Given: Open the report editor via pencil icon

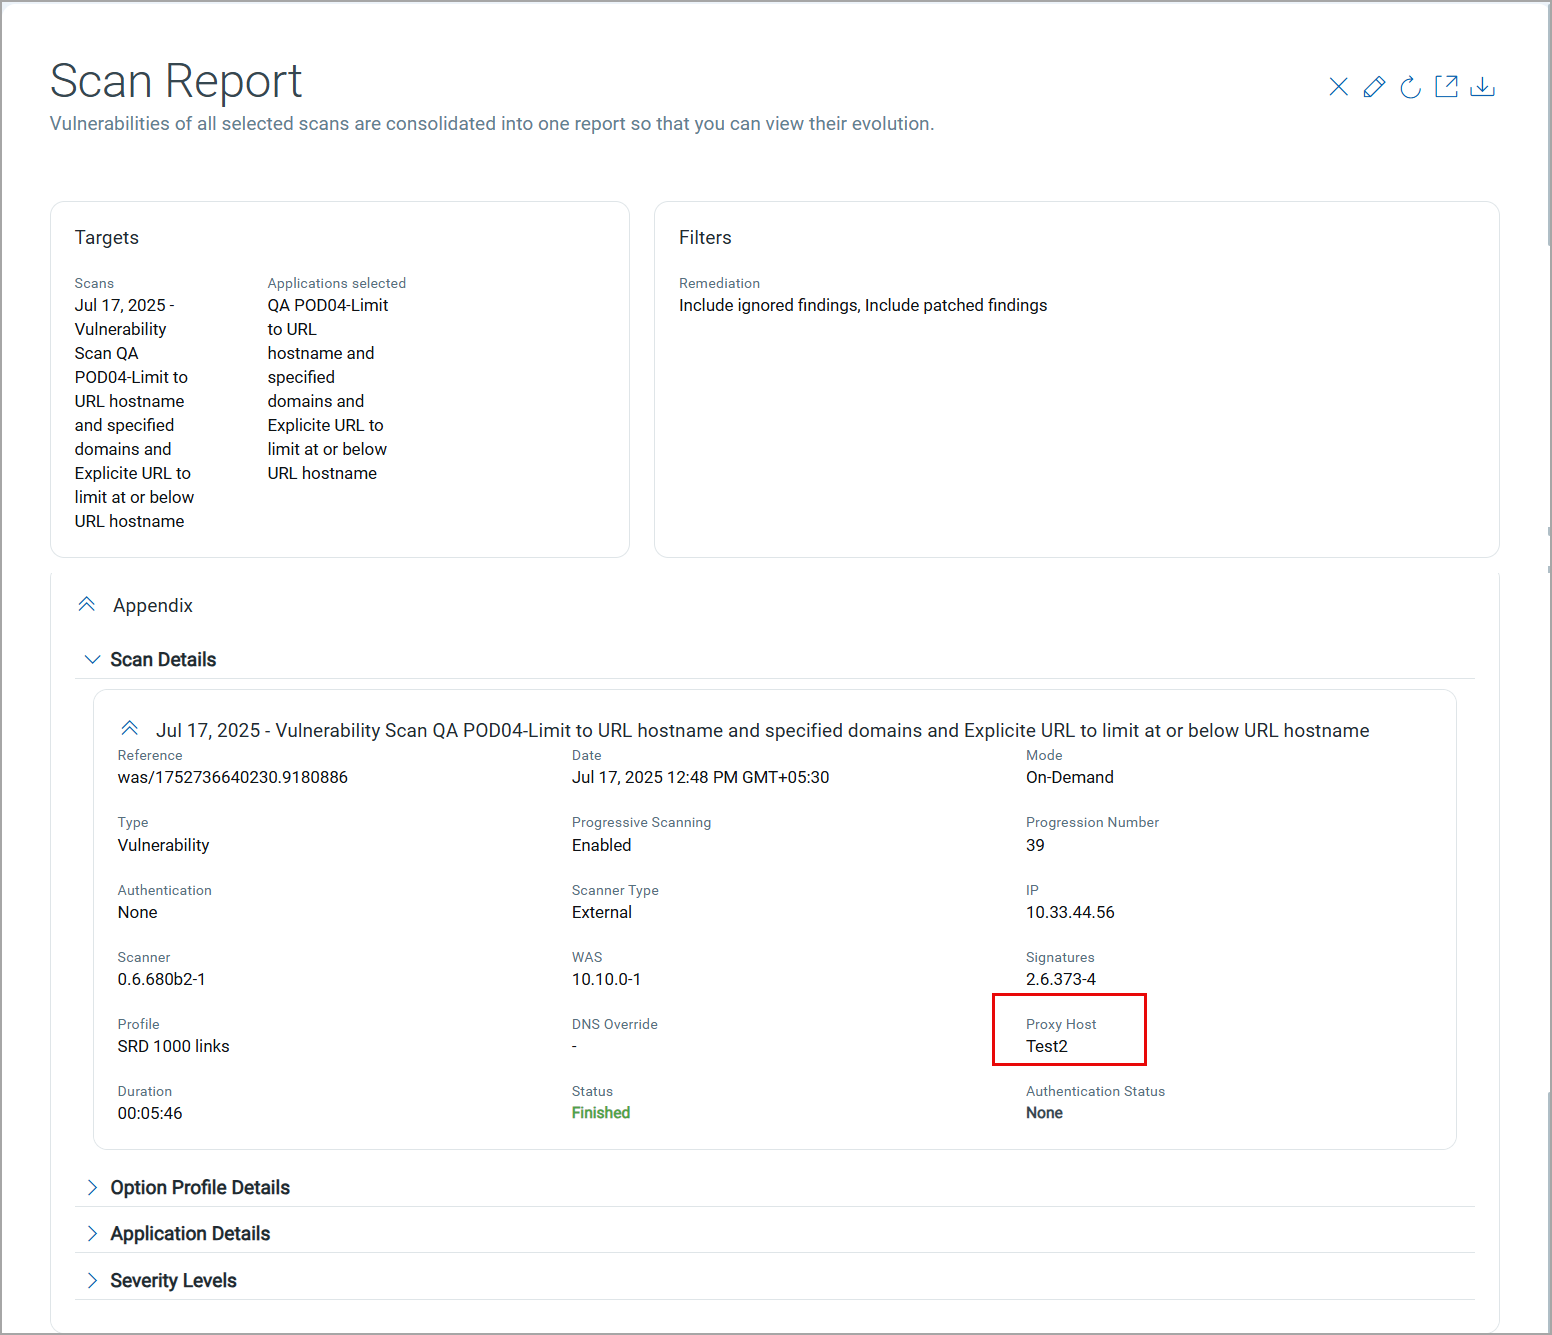Looking at the screenshot, I should pos(1374,87).
